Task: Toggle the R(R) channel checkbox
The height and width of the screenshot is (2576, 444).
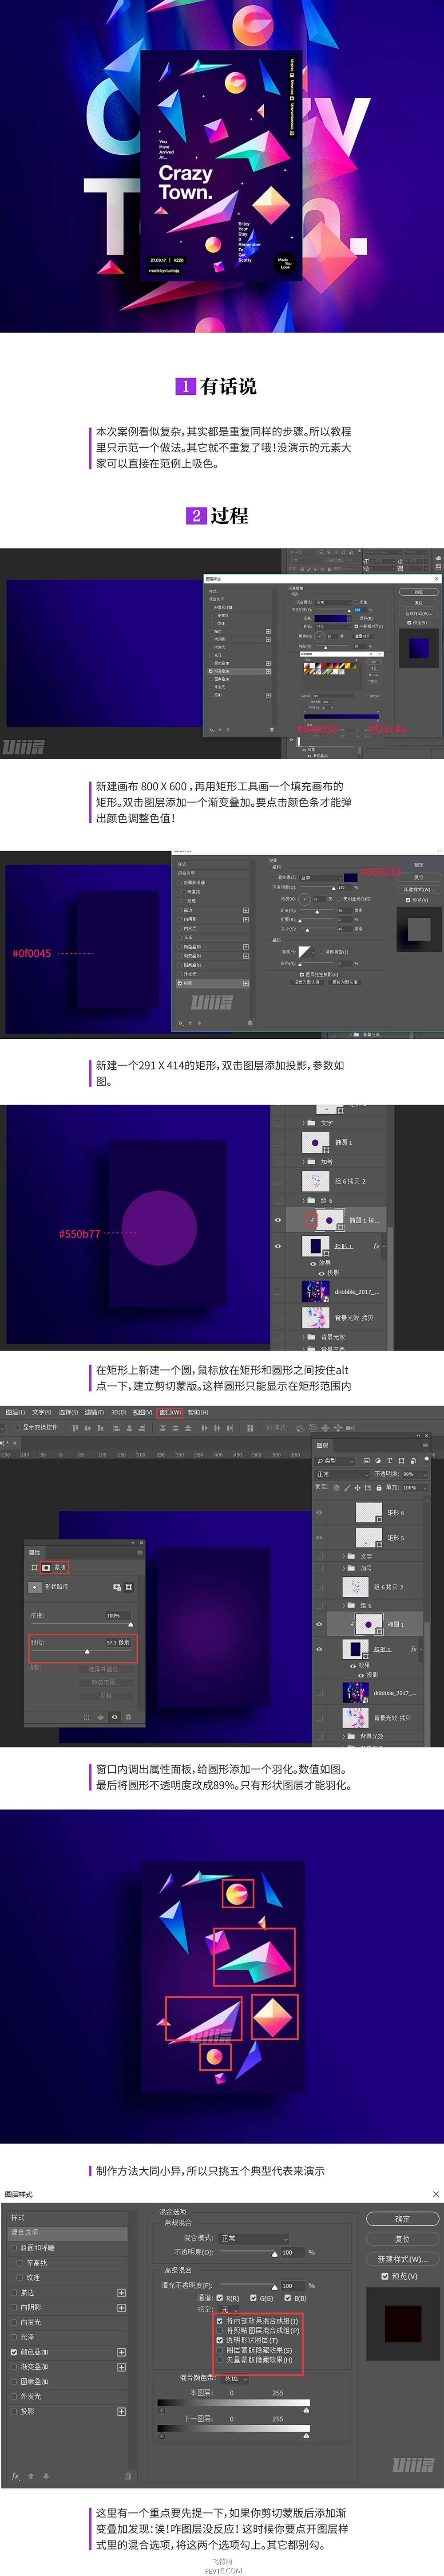Action: point(219,2298)
